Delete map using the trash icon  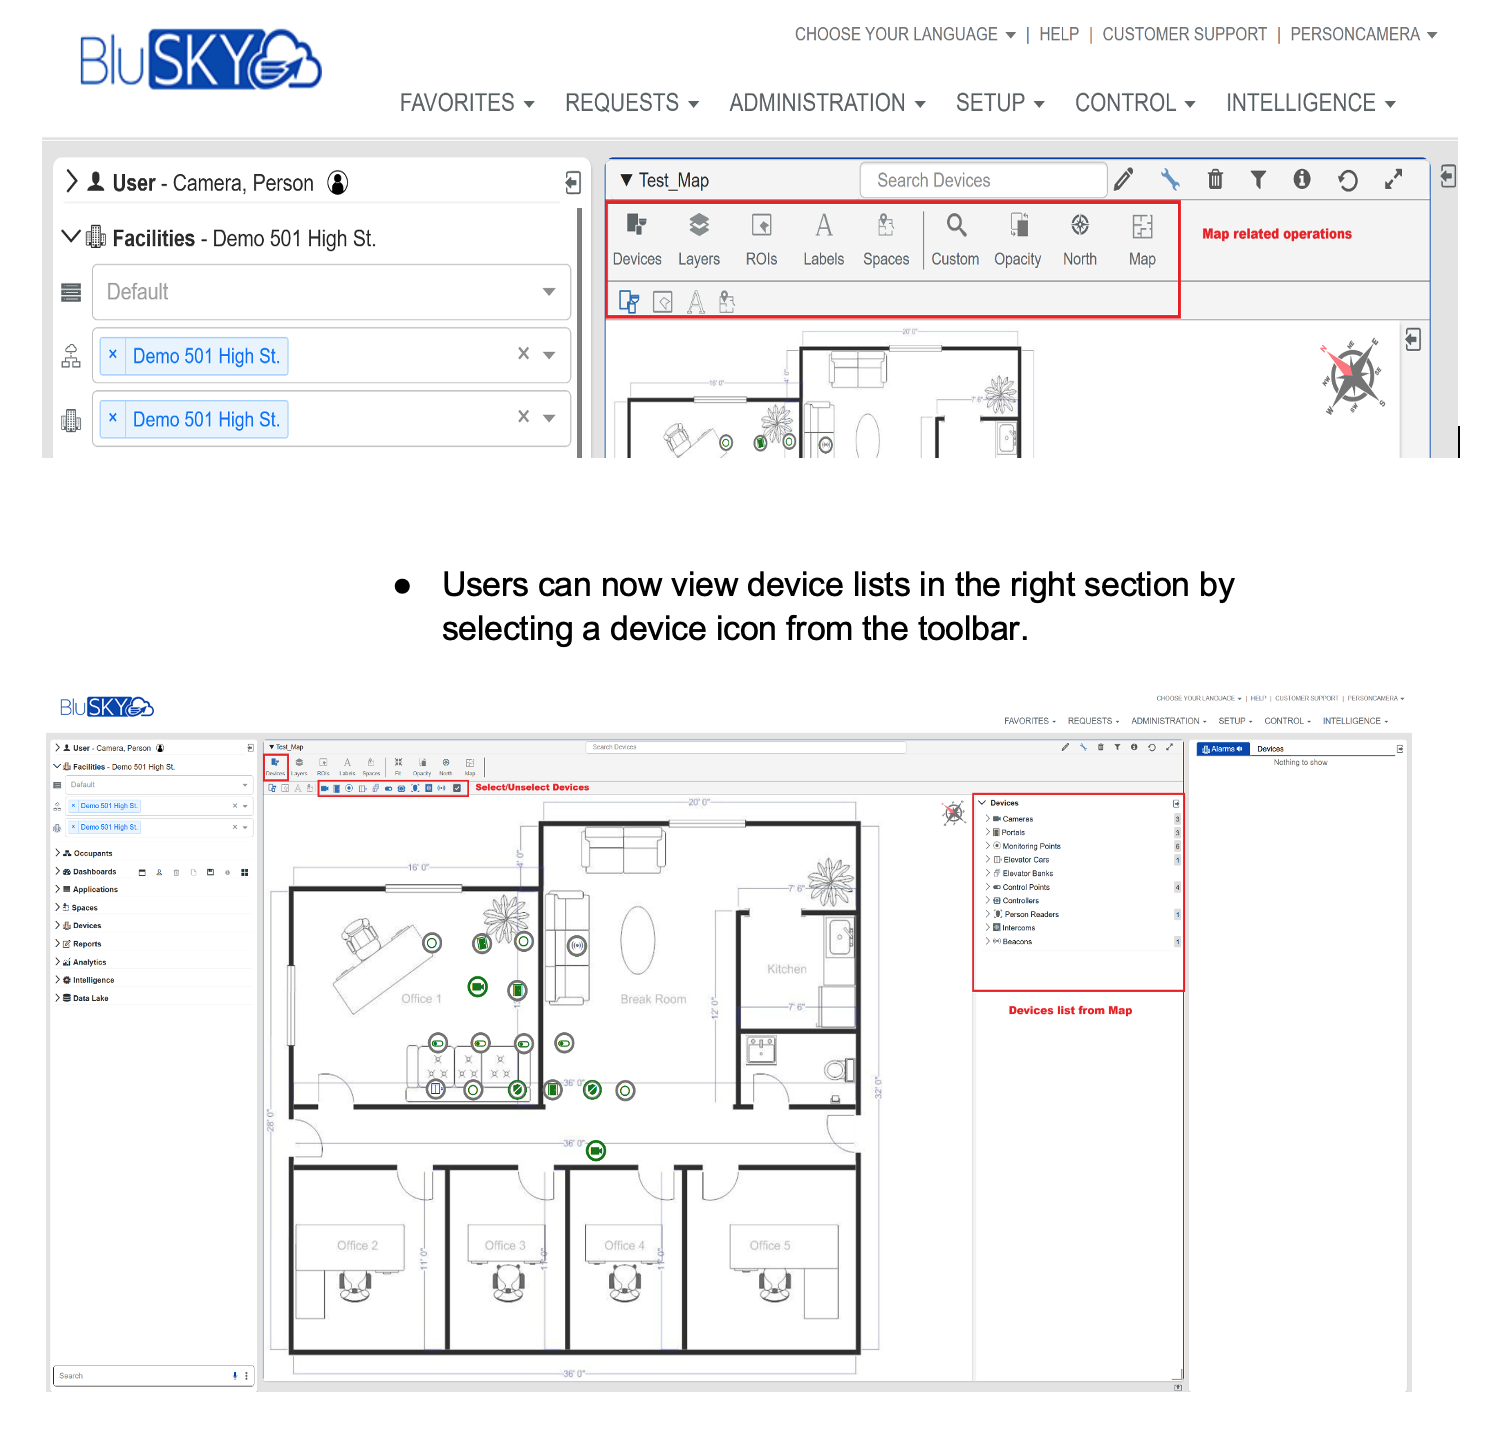(1215, 180)
